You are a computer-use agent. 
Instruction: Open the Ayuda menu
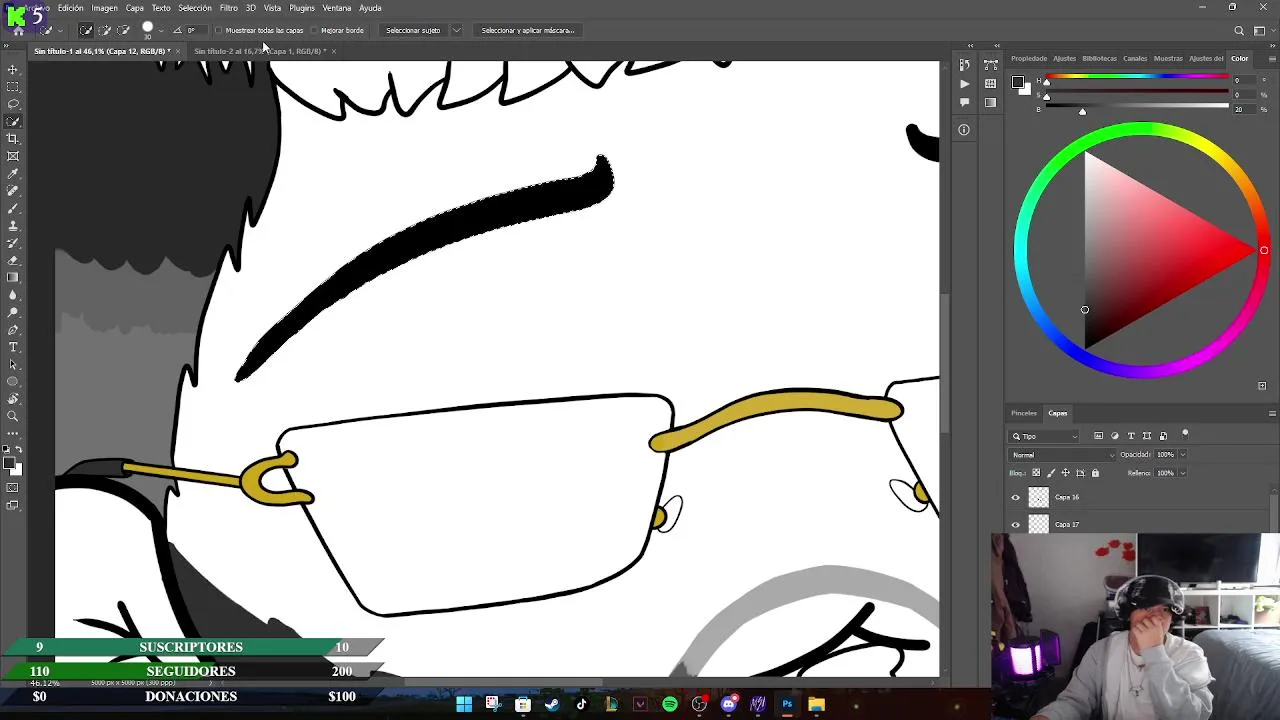point(370,8)
